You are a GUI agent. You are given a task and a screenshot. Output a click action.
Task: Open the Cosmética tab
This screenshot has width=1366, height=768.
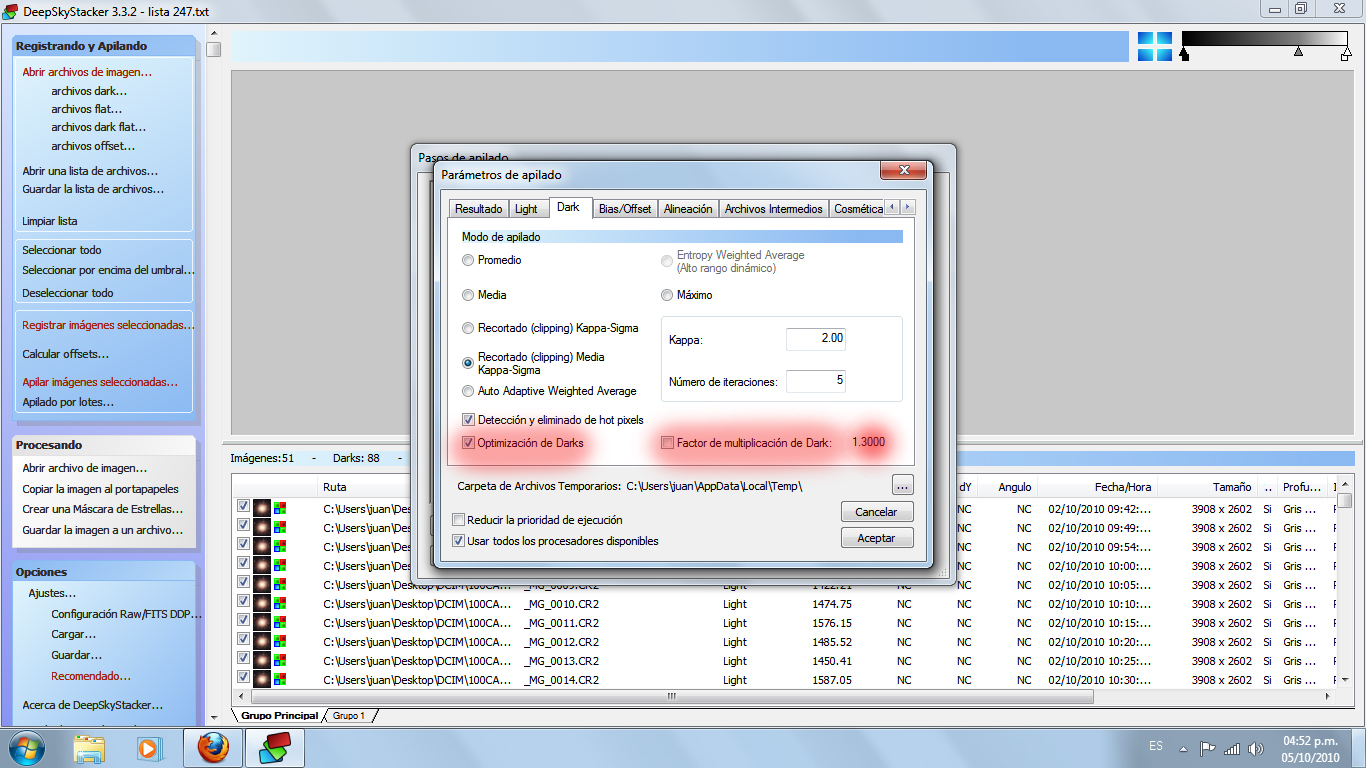pos(858,209)
